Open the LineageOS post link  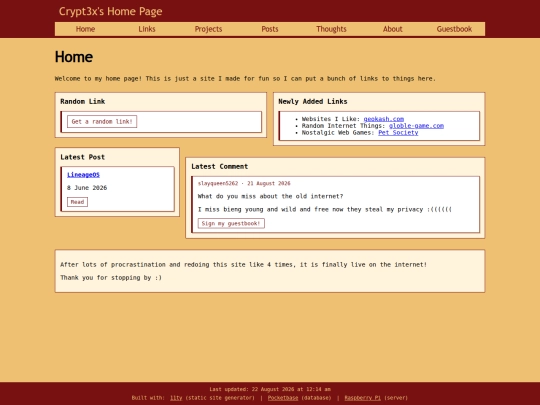coord(83,175)
